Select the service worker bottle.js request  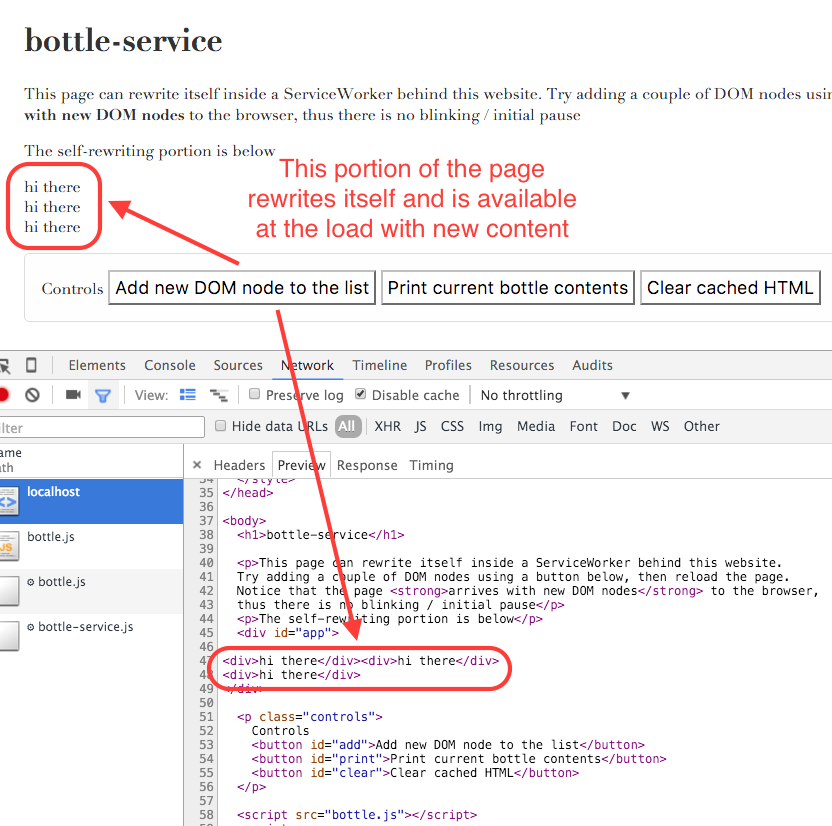(x=91, y=591)
